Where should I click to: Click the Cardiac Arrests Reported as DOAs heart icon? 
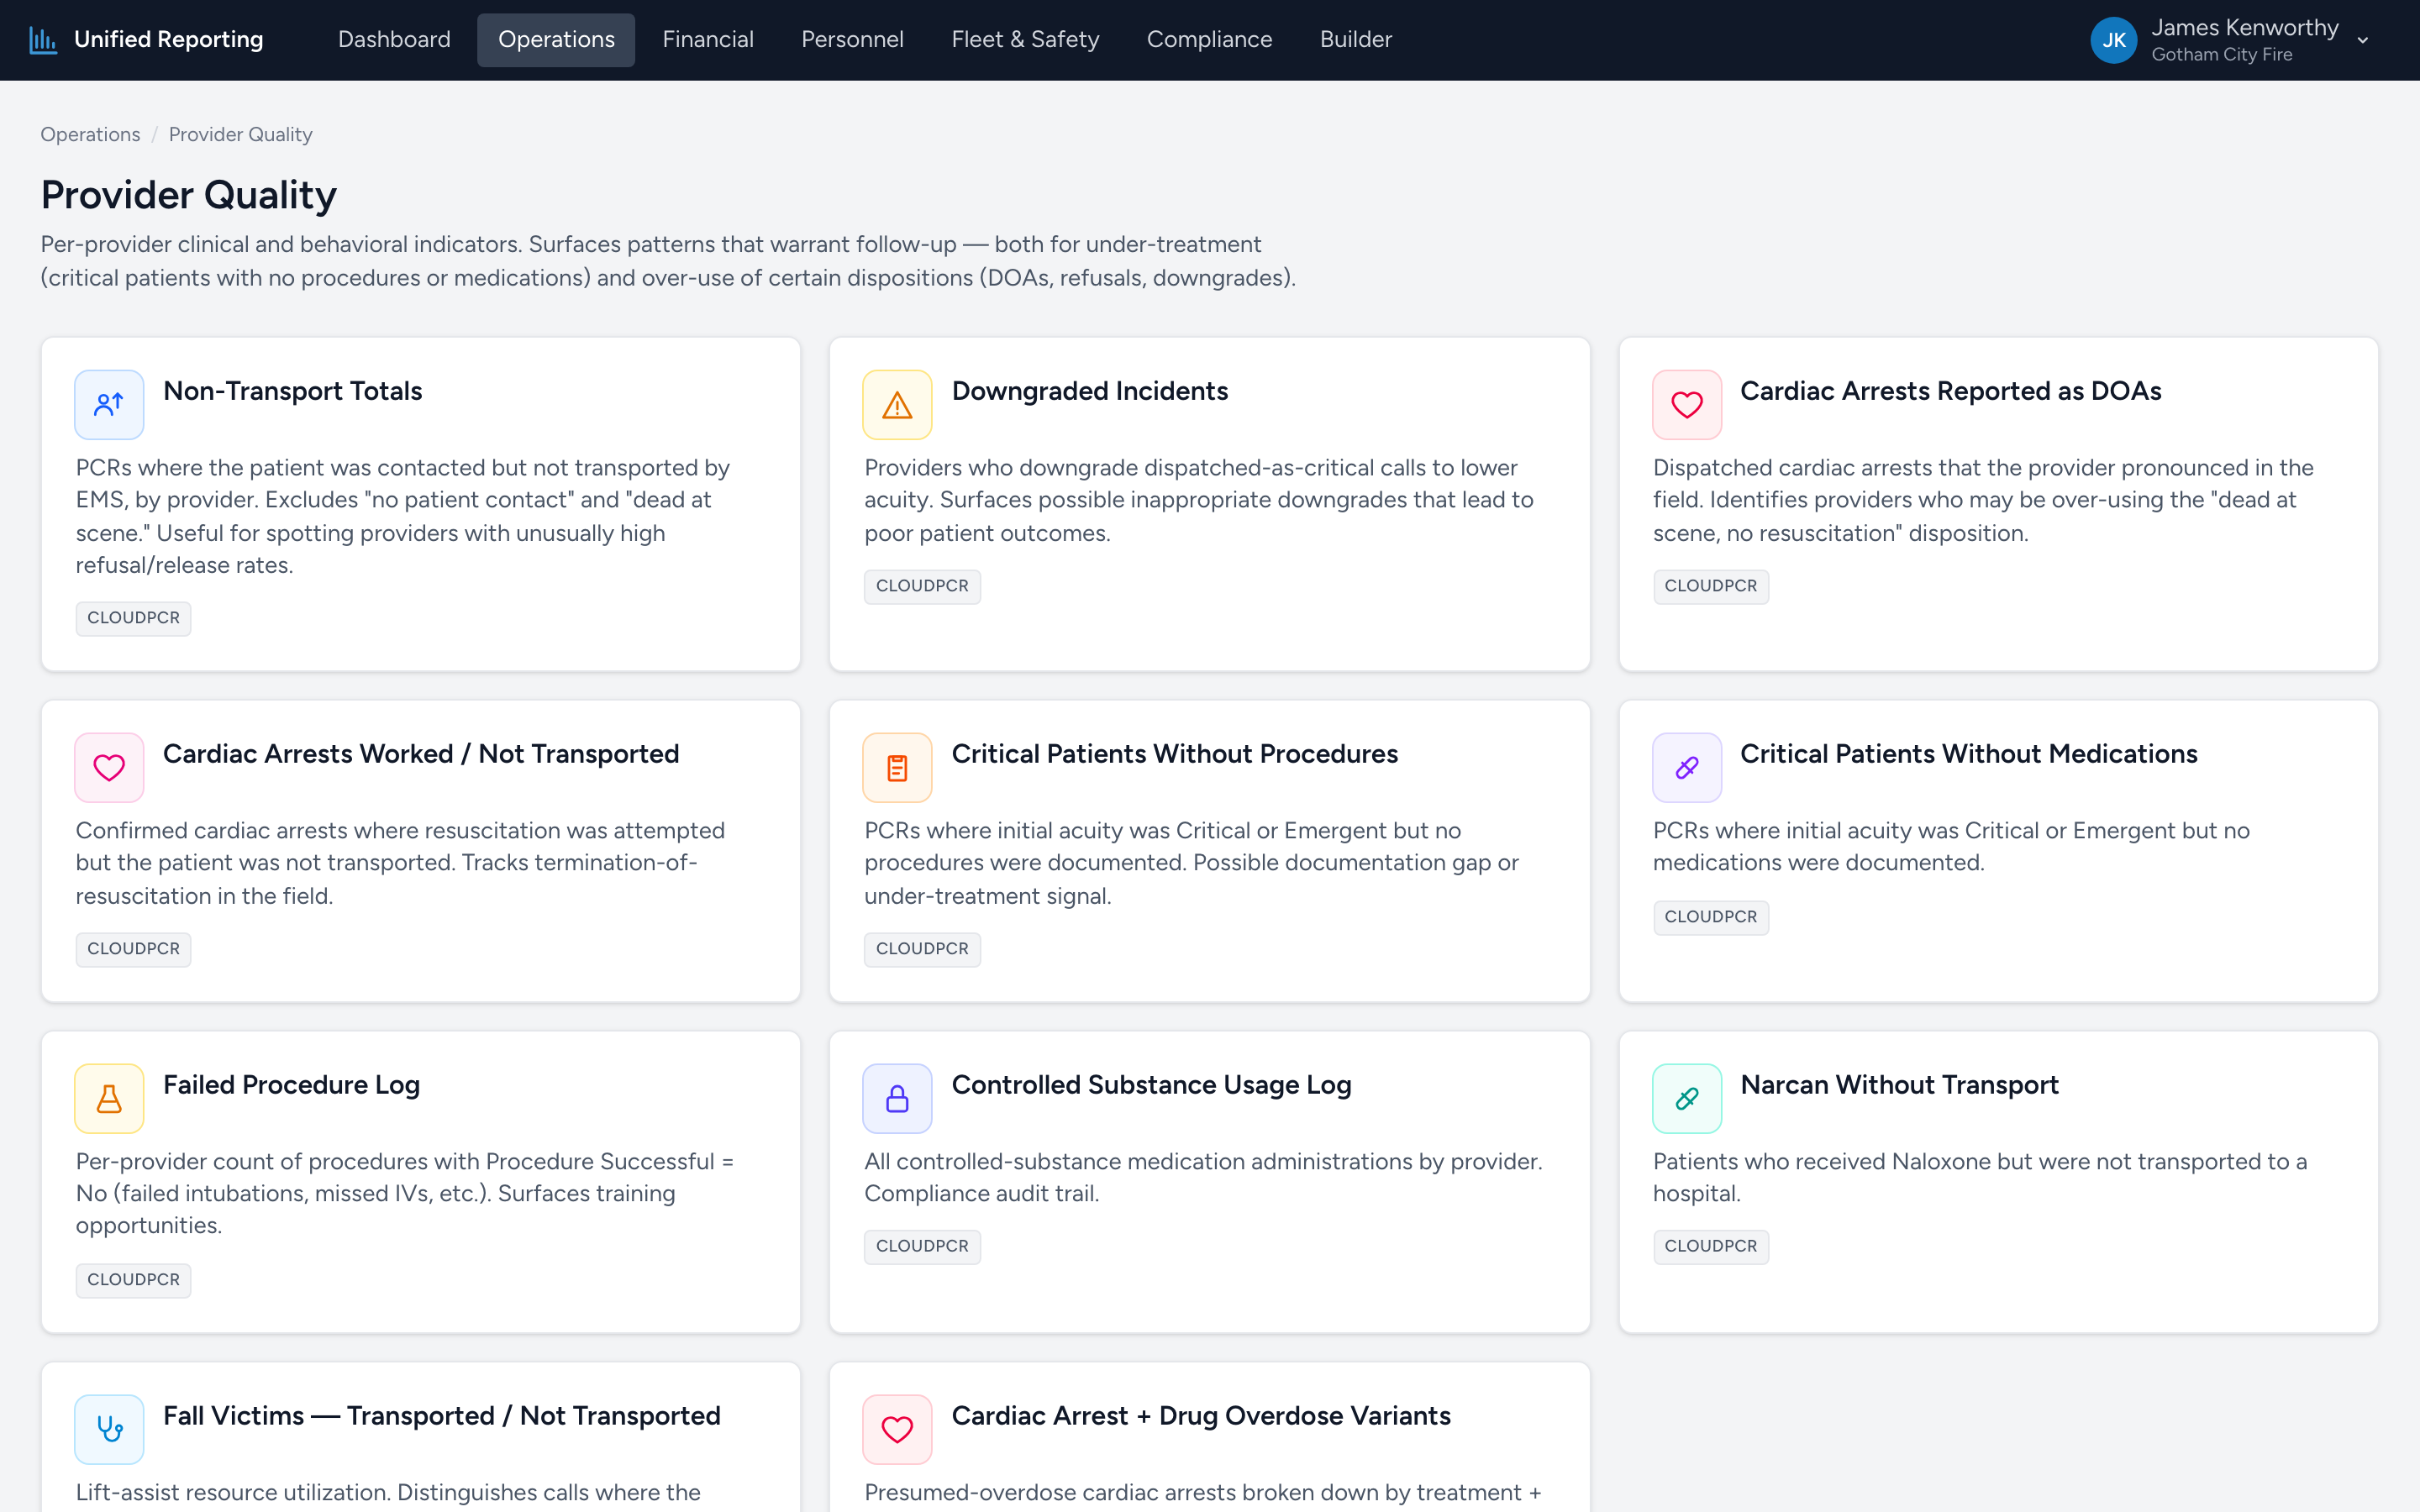[1686, 404]
